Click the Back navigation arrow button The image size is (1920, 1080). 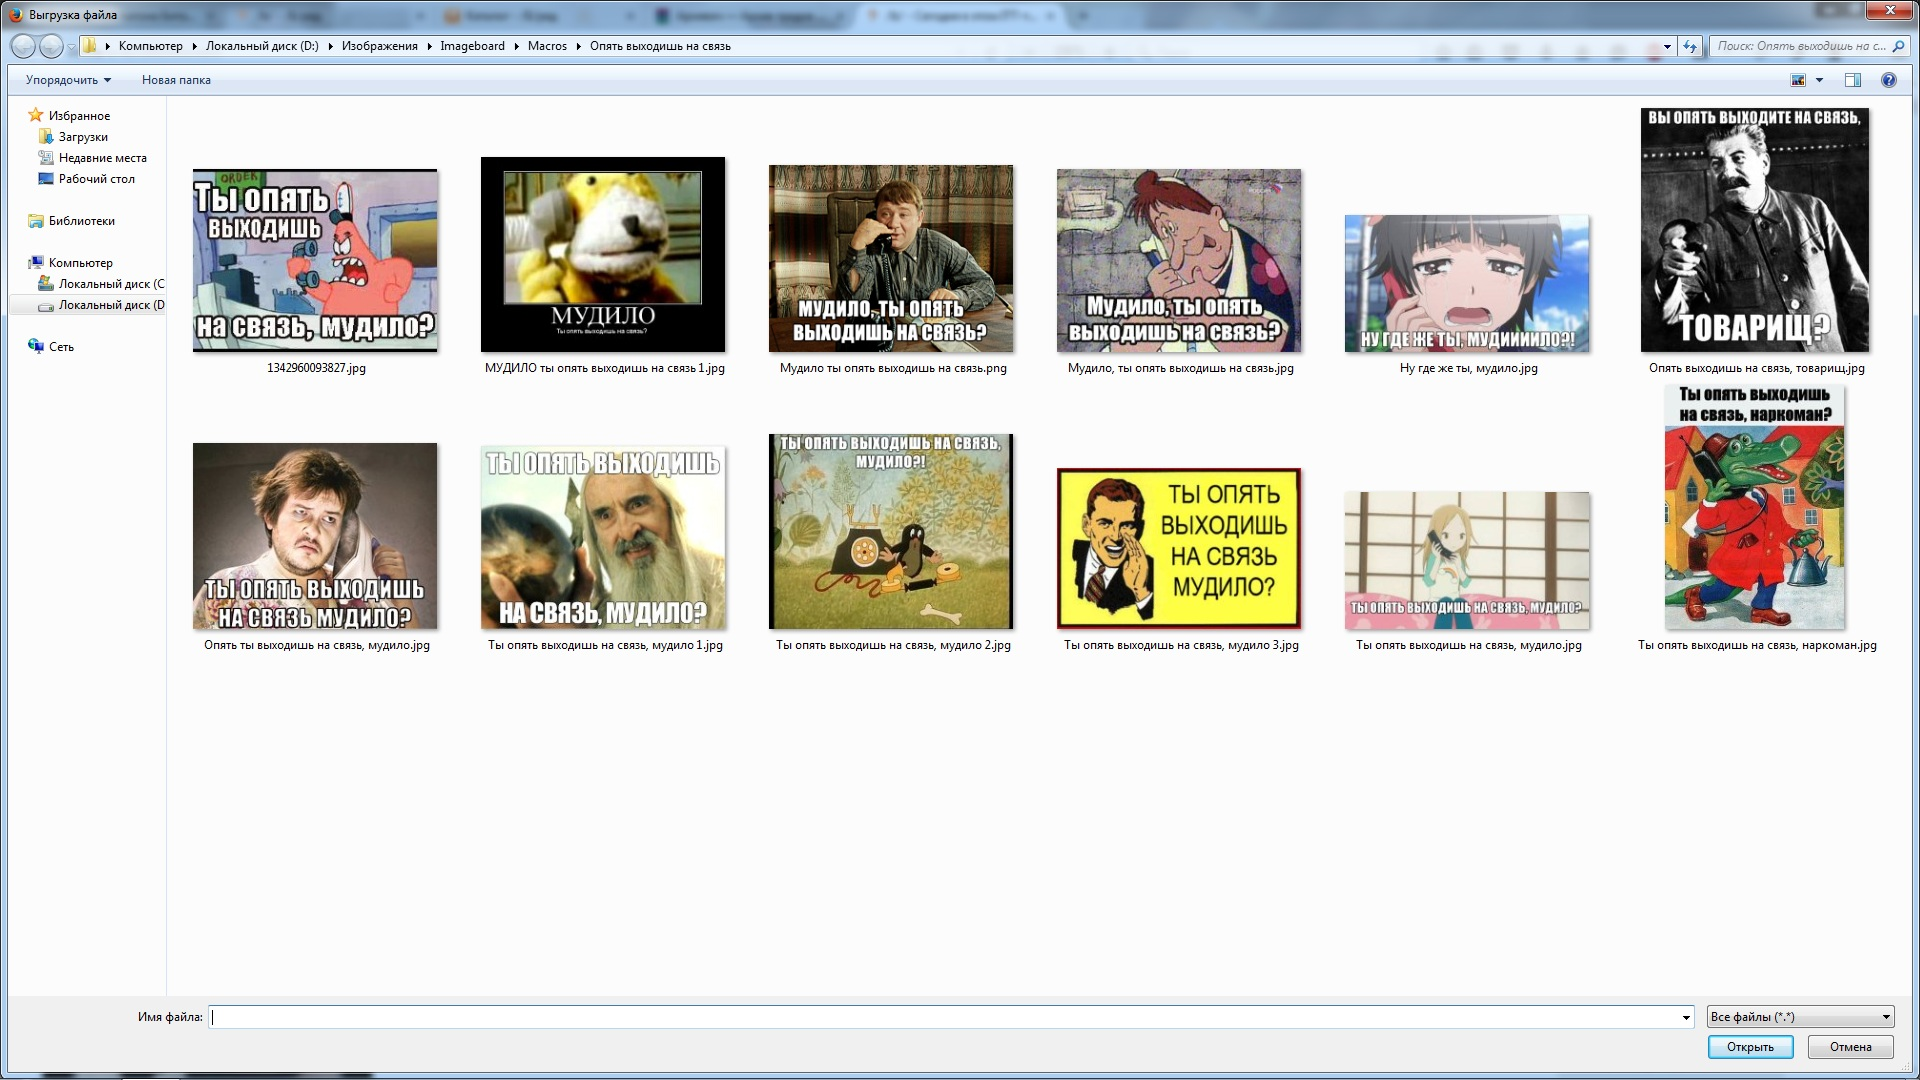click(23, 46)
